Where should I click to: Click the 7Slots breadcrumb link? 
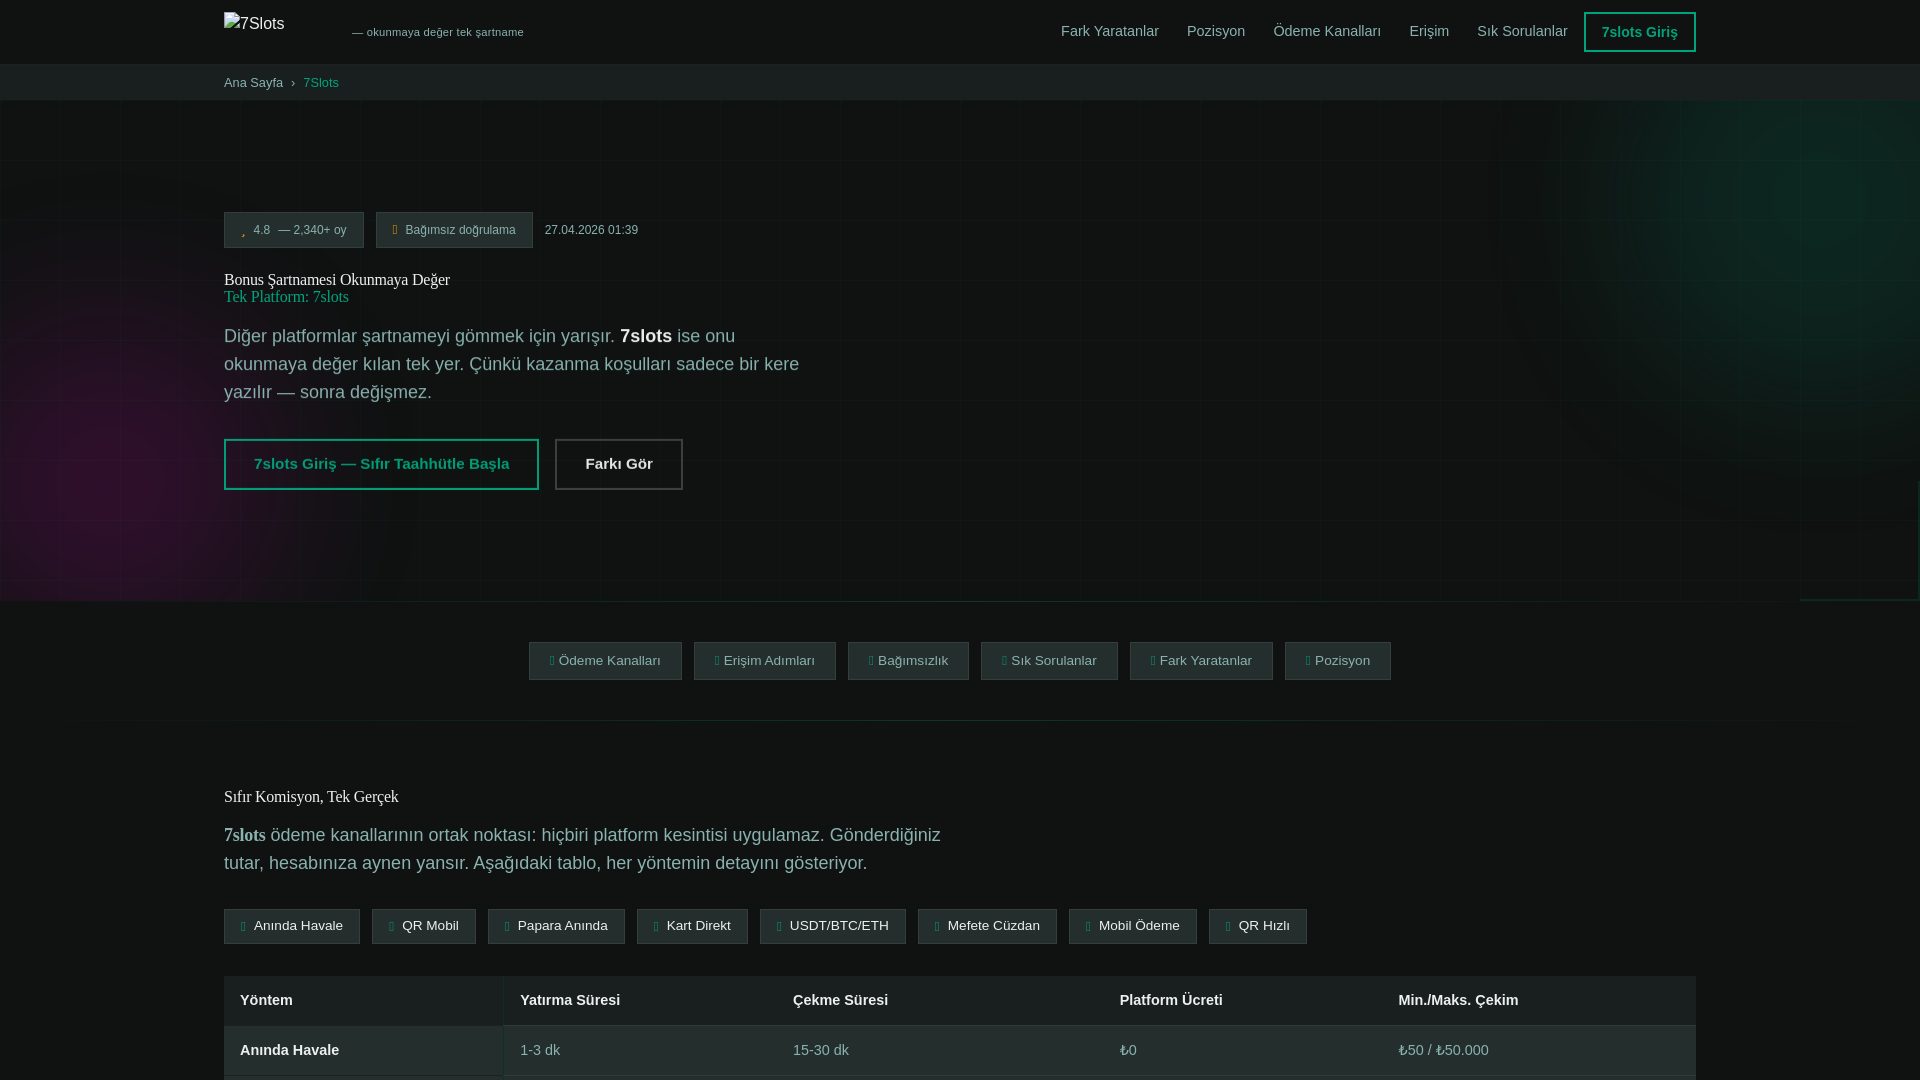[x=320, y=83]
